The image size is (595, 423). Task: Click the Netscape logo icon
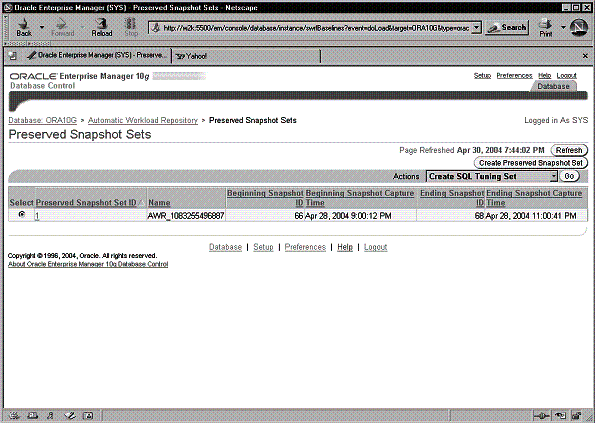coord(579,28)
